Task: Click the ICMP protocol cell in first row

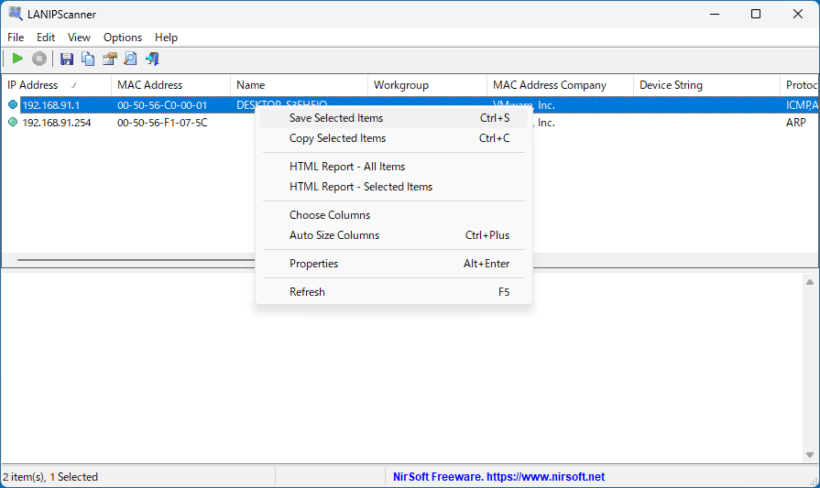Action: click(x=801, y=105)
